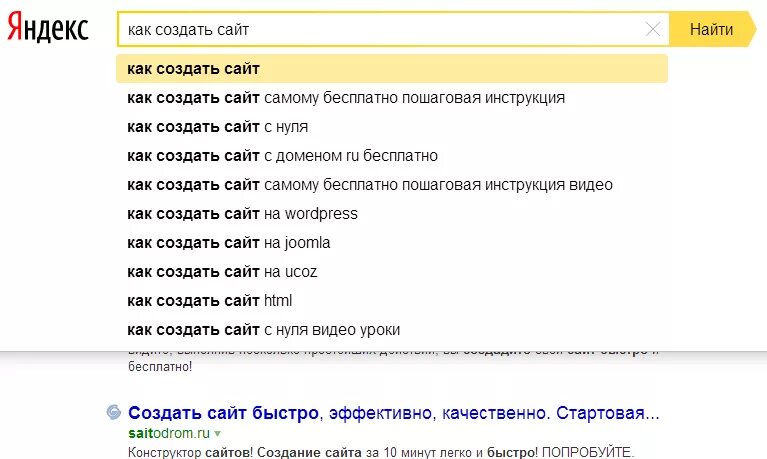Click the saitodrom.ru green URL

click(x=169, y=433)
